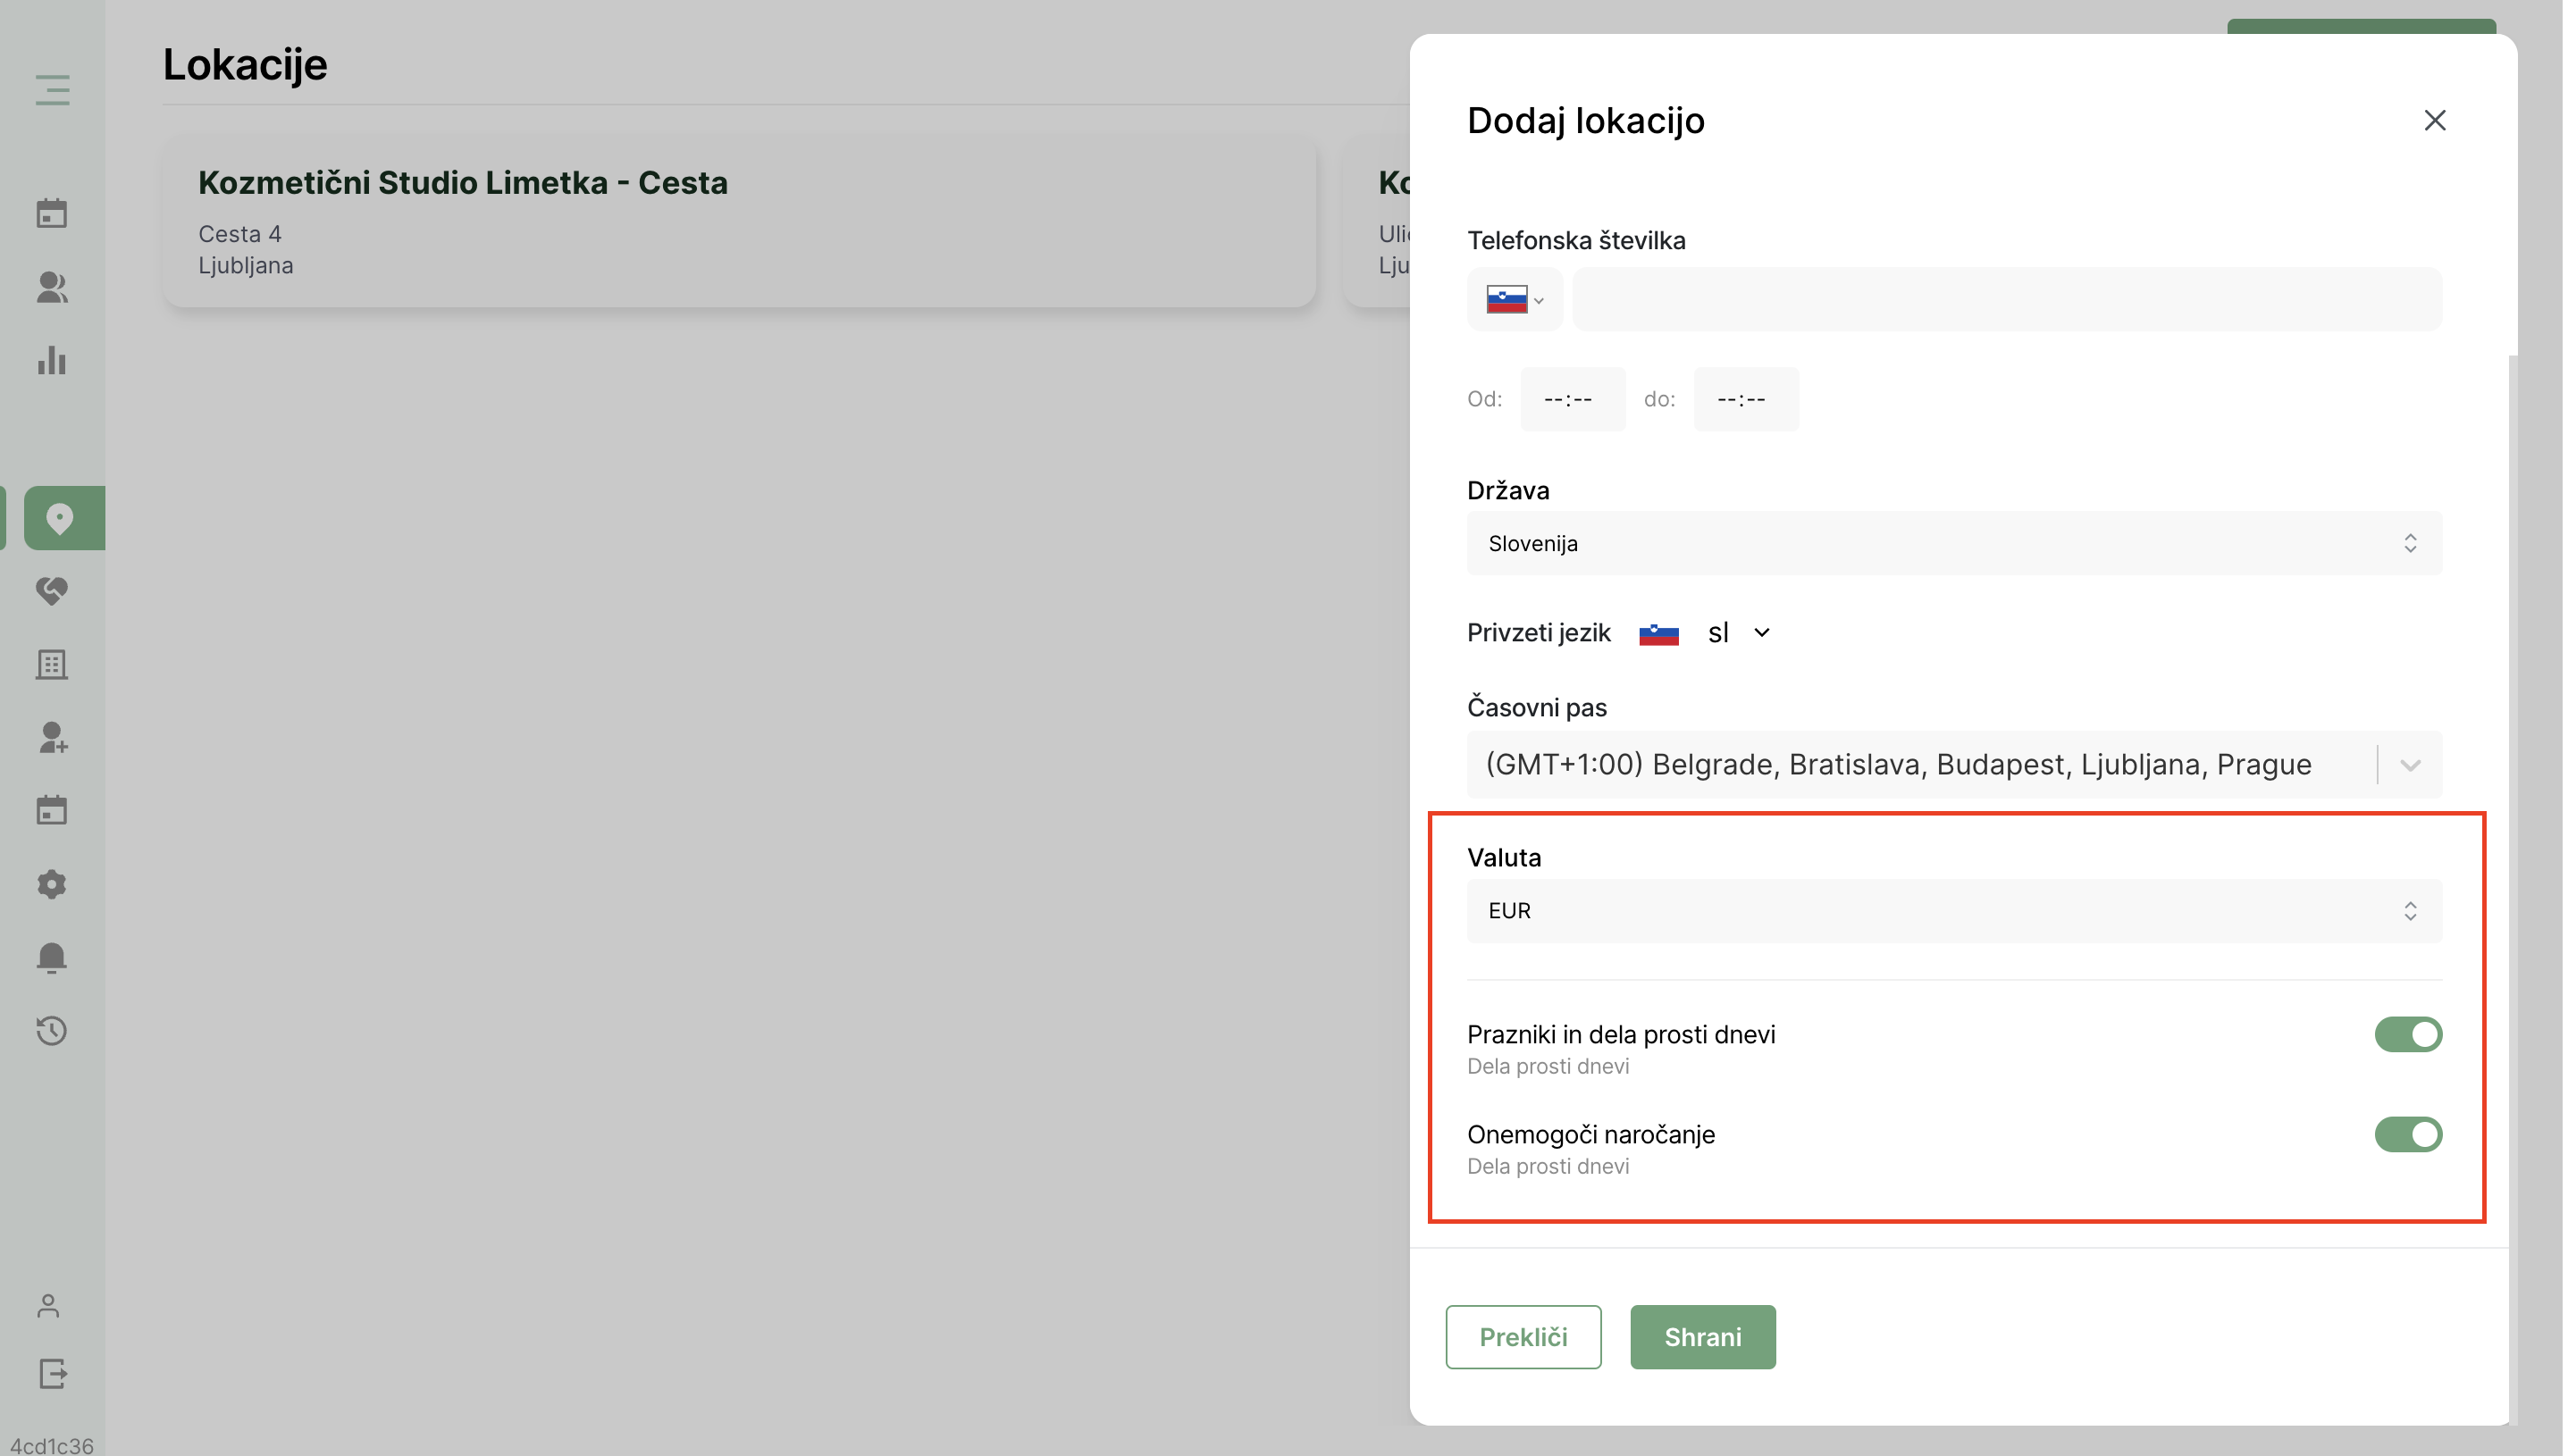Screen dimensions: 2568x1456
Task: Open the add-user staff icon
Action: tap(52, 738)
